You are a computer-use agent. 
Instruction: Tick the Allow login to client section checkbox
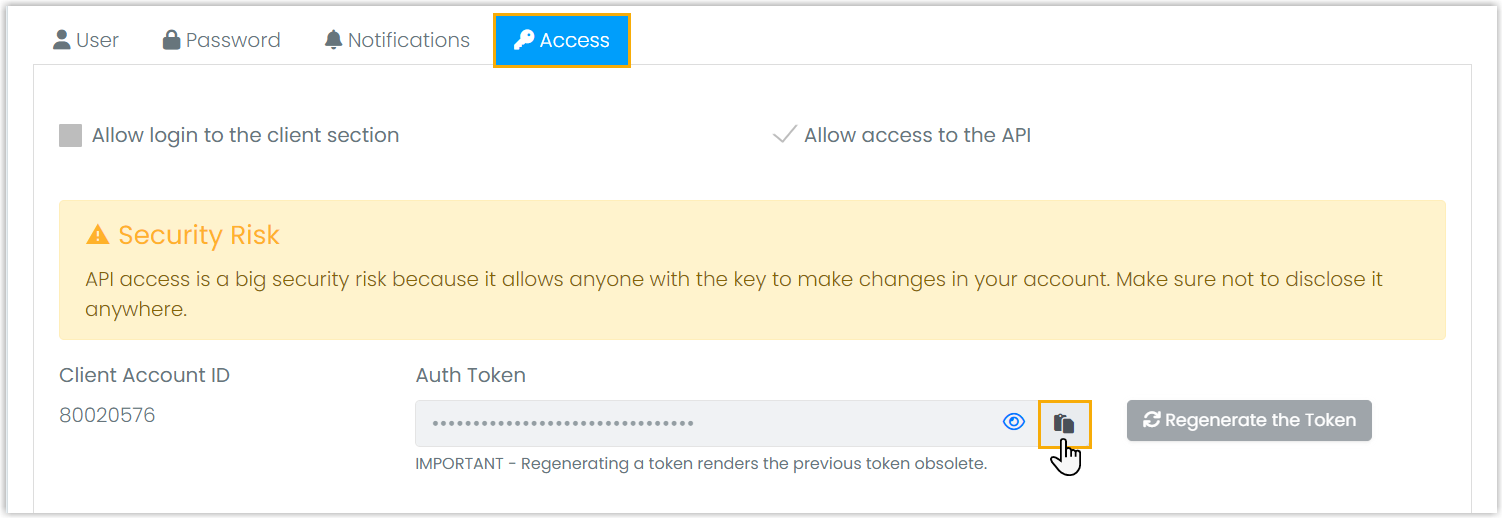click(70, 136)
